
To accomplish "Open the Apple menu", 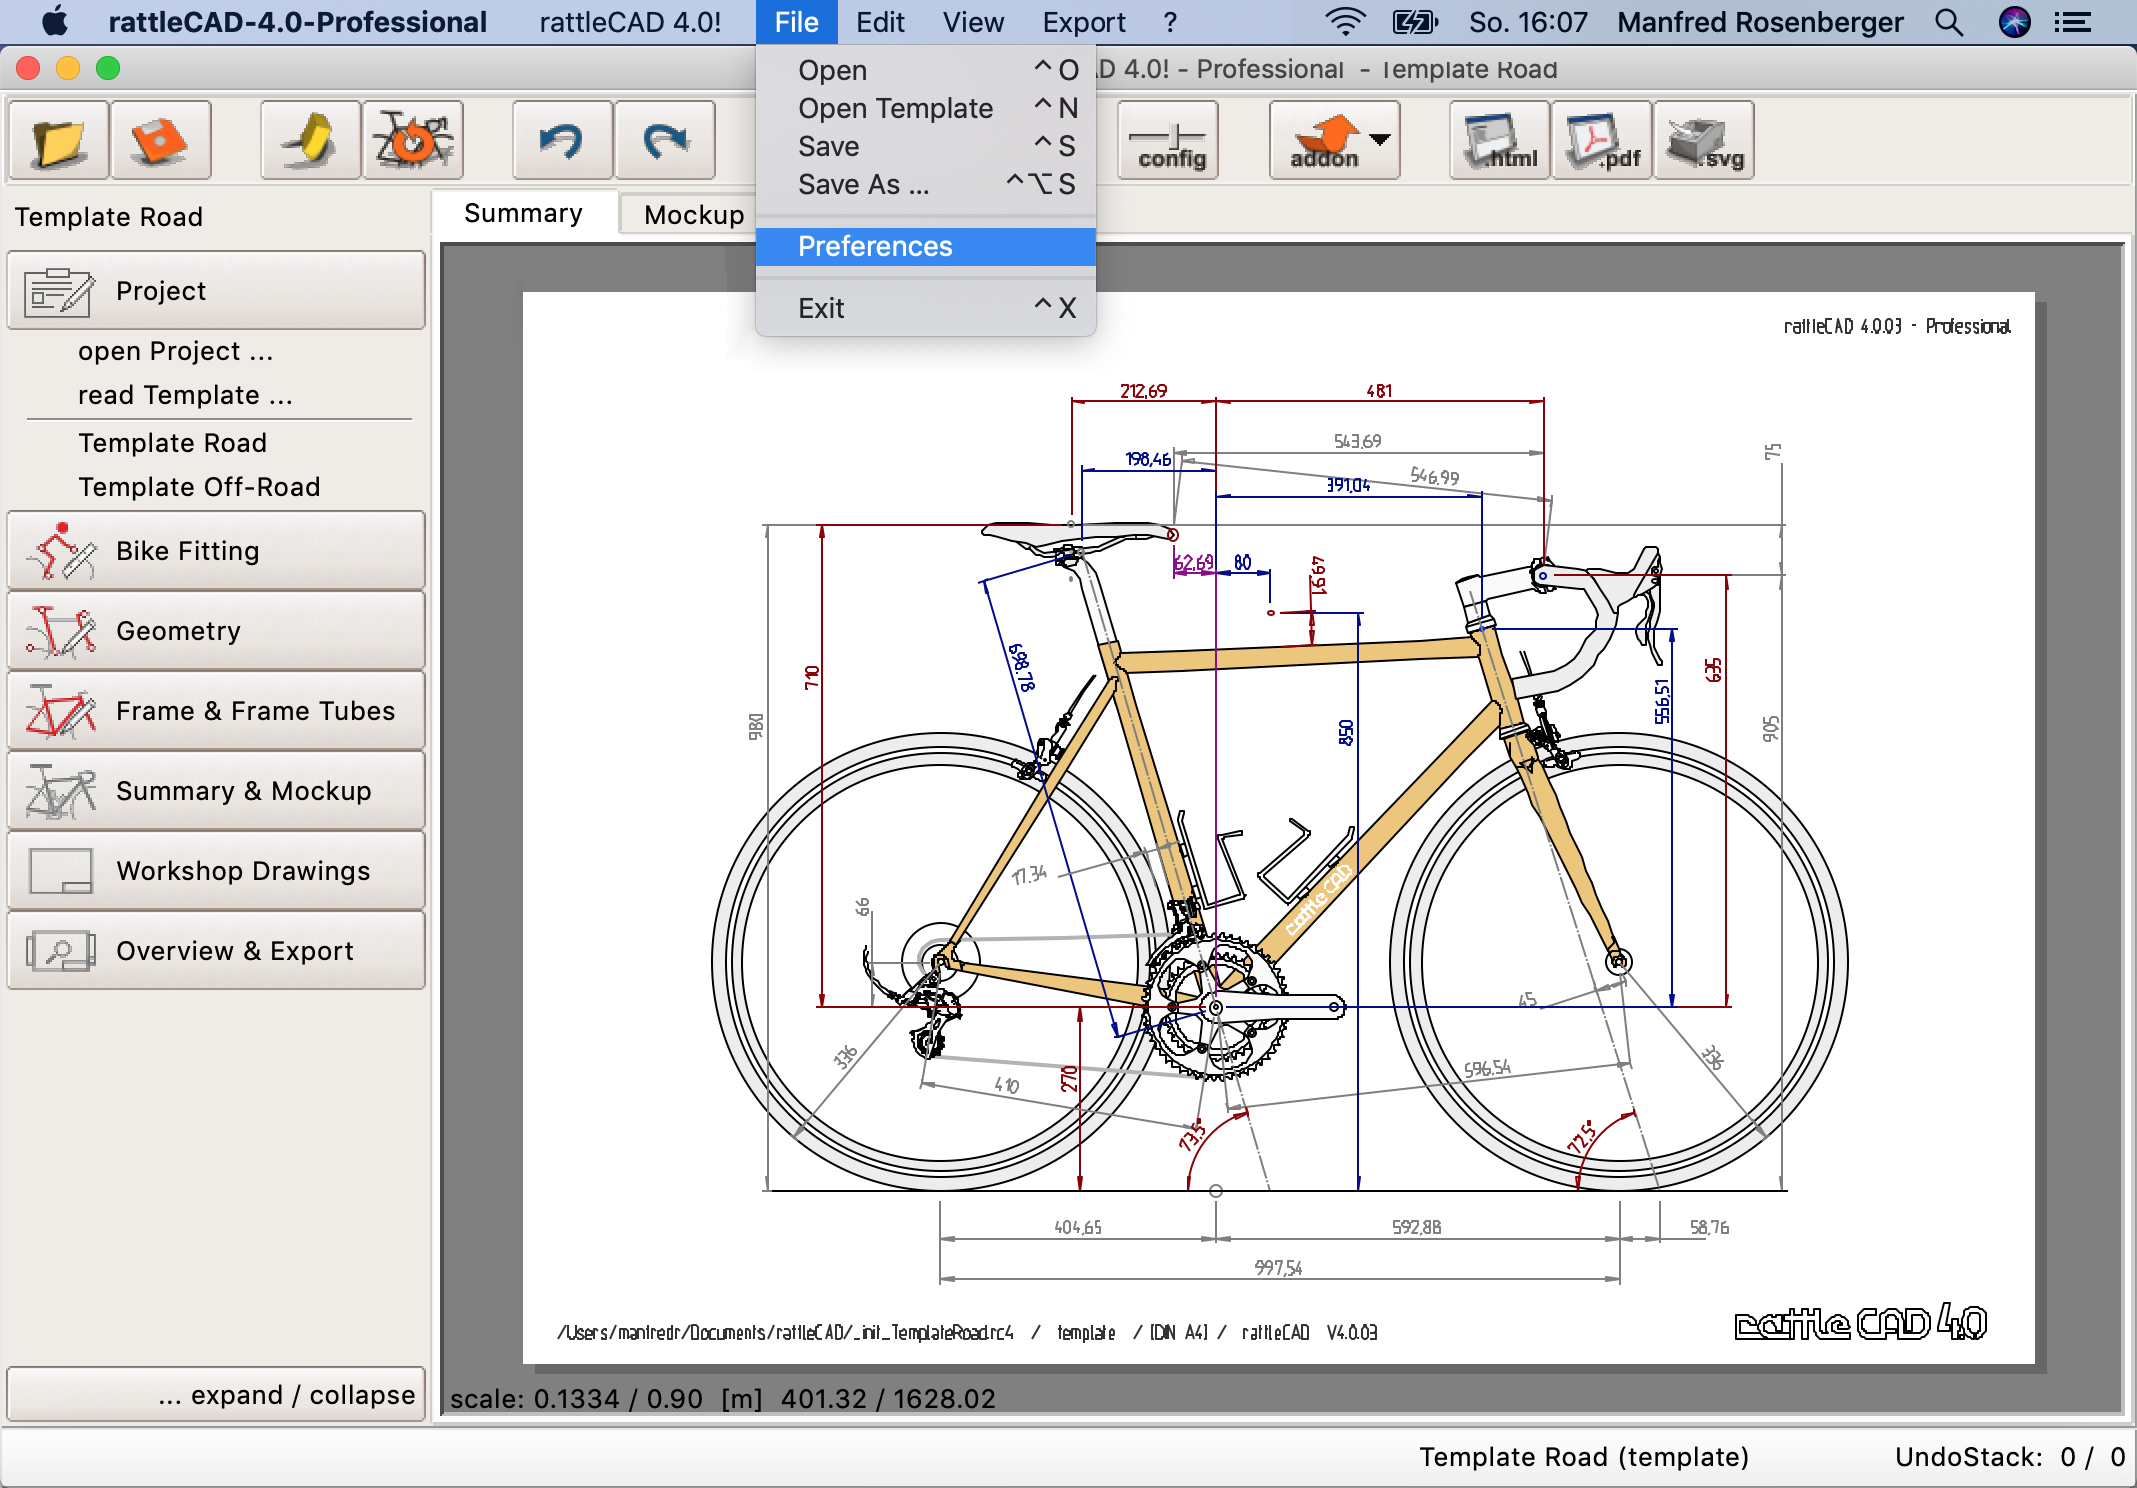I will [54, 22].
